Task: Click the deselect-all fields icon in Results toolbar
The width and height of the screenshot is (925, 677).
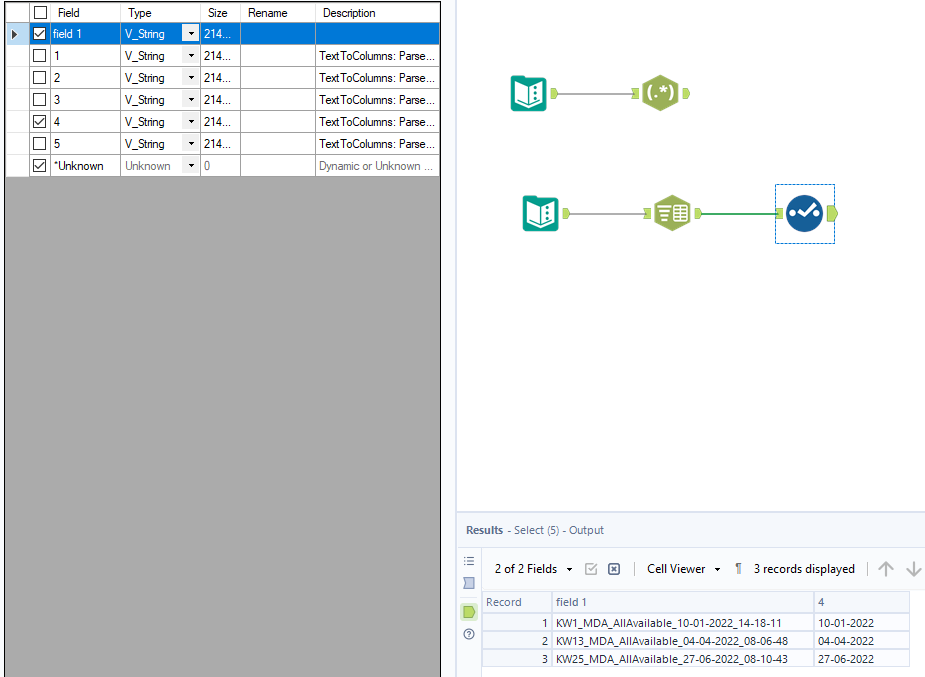Action: 613,568
